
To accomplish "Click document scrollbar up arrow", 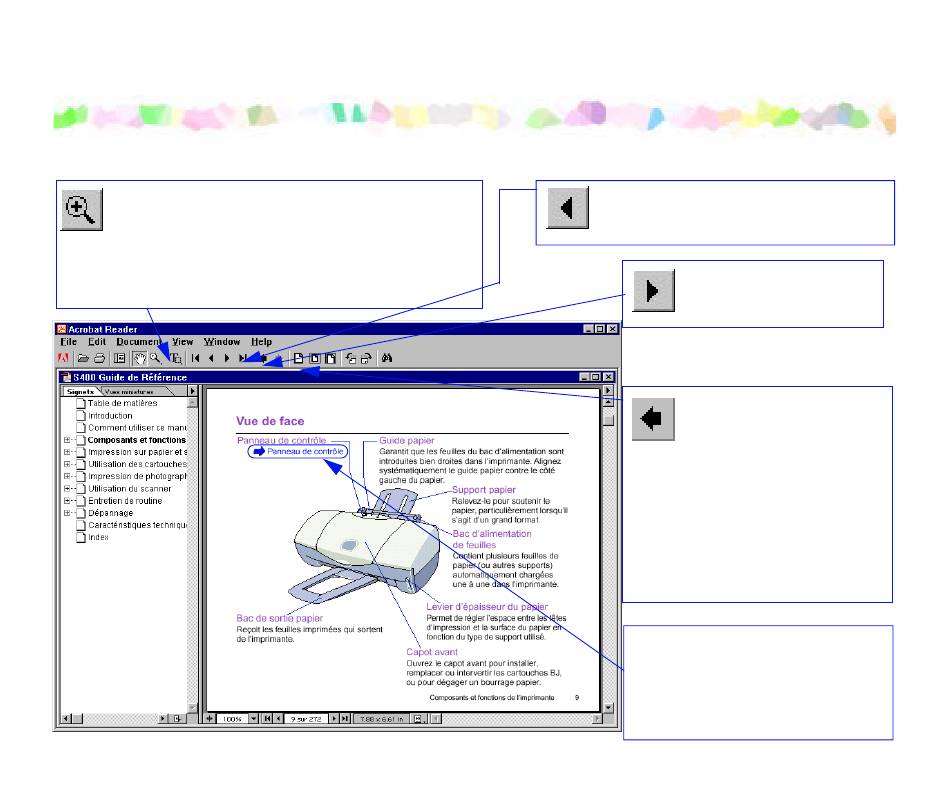I will click(608, 402).
